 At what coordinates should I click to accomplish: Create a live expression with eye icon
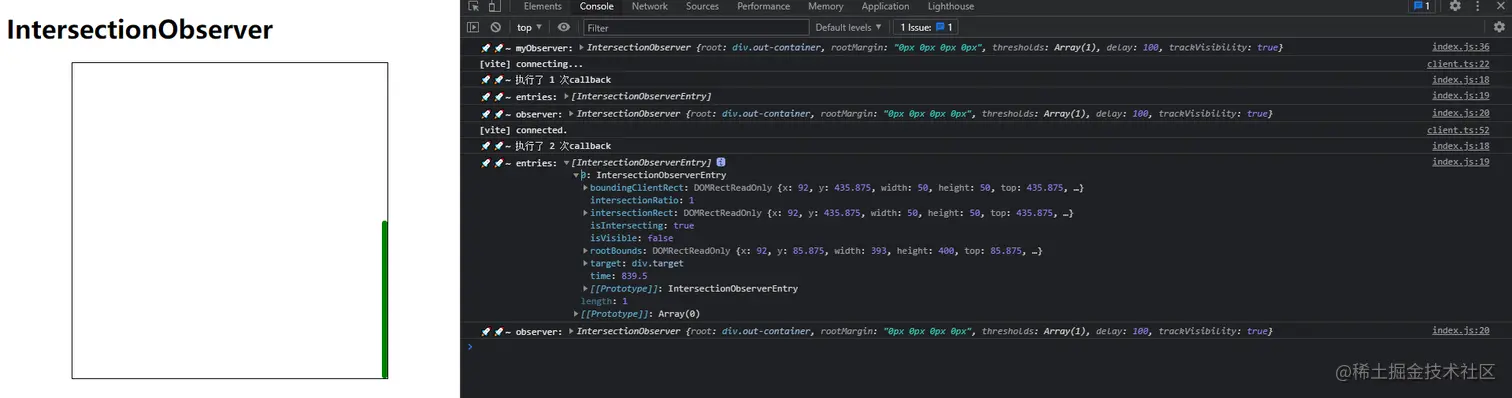(x=564, y=28)
